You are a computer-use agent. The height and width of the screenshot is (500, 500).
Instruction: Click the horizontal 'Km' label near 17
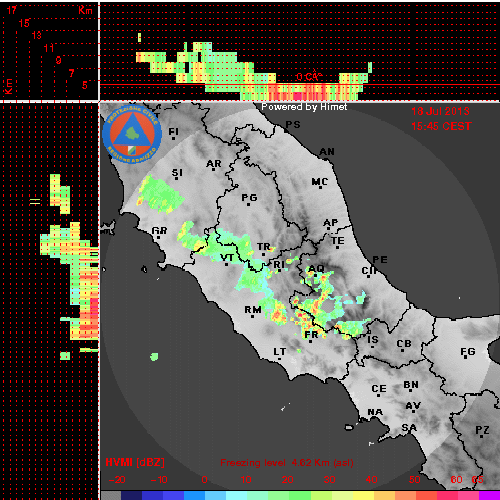(x=85, y=10)
